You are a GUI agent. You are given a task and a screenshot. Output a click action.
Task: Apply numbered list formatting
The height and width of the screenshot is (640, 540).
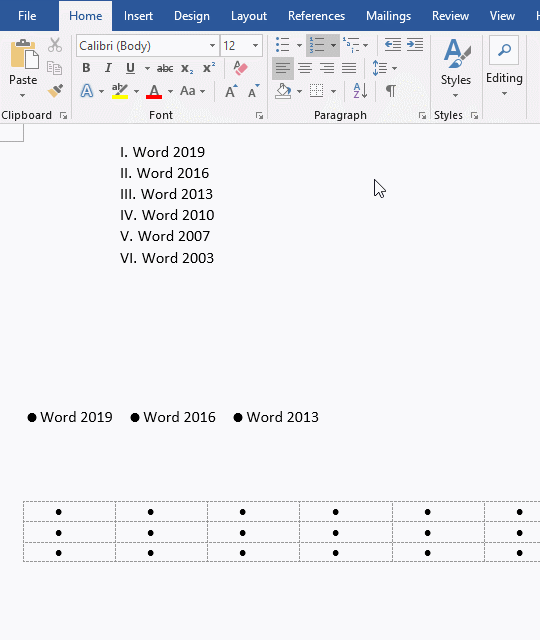click(x=317, y=45)
